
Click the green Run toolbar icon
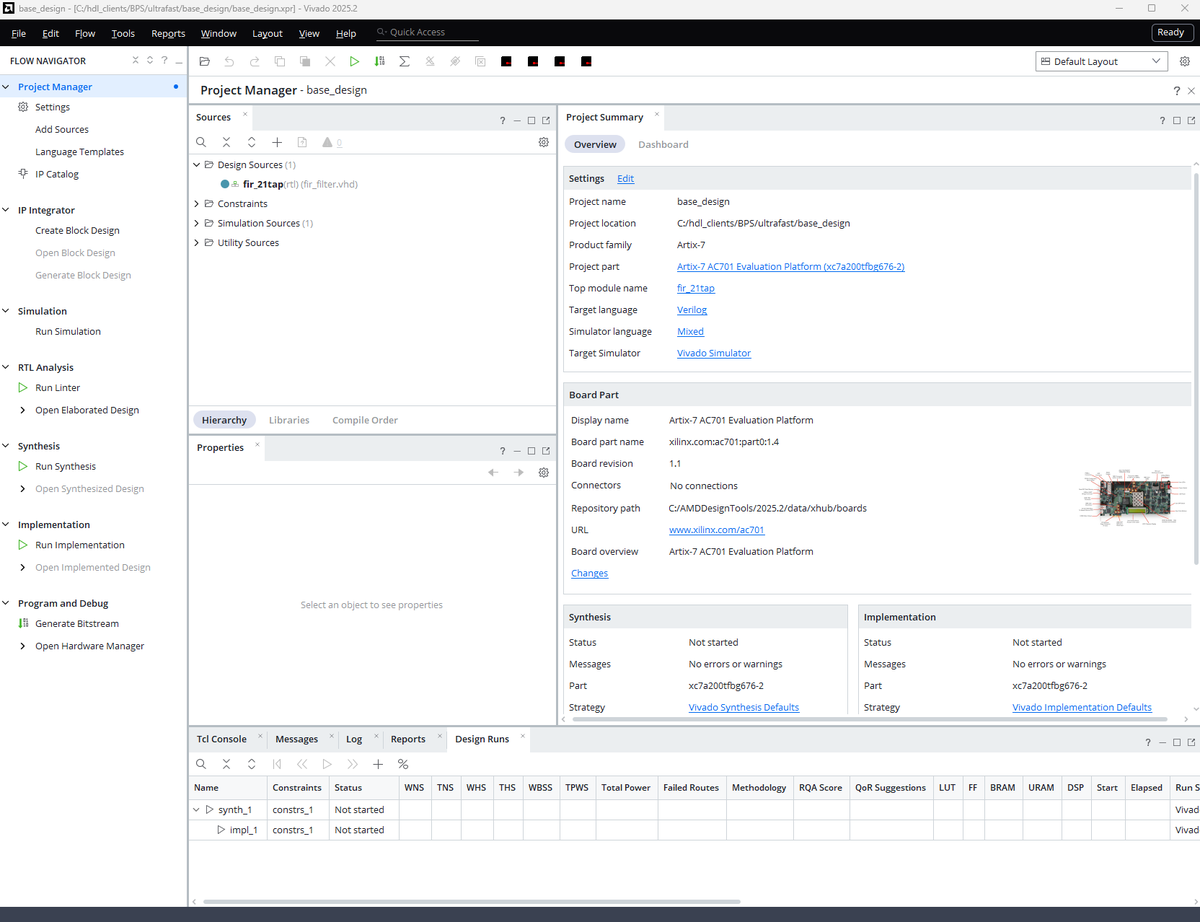coord(354,61)
